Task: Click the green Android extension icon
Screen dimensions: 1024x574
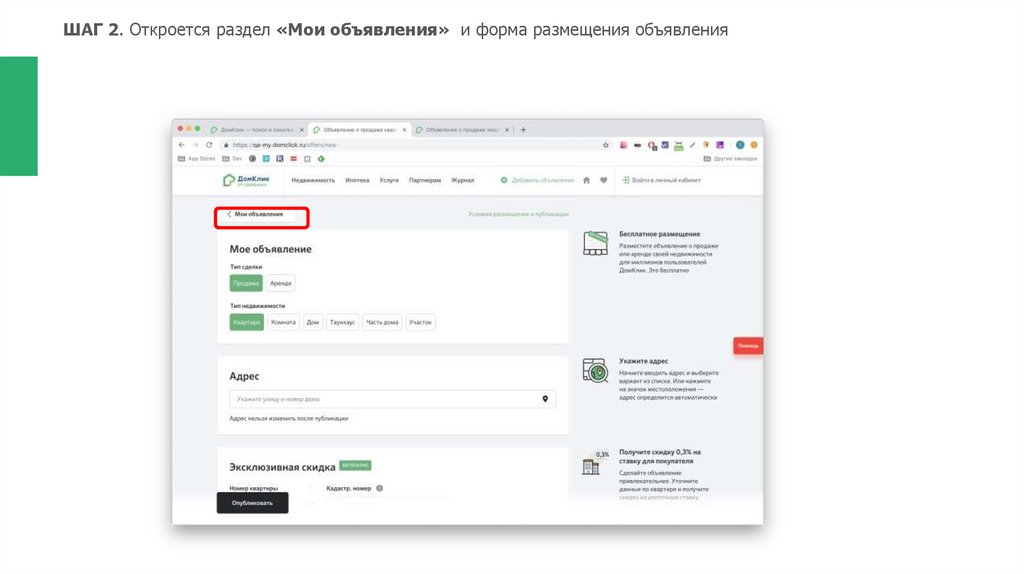Action: pos(679,145)
